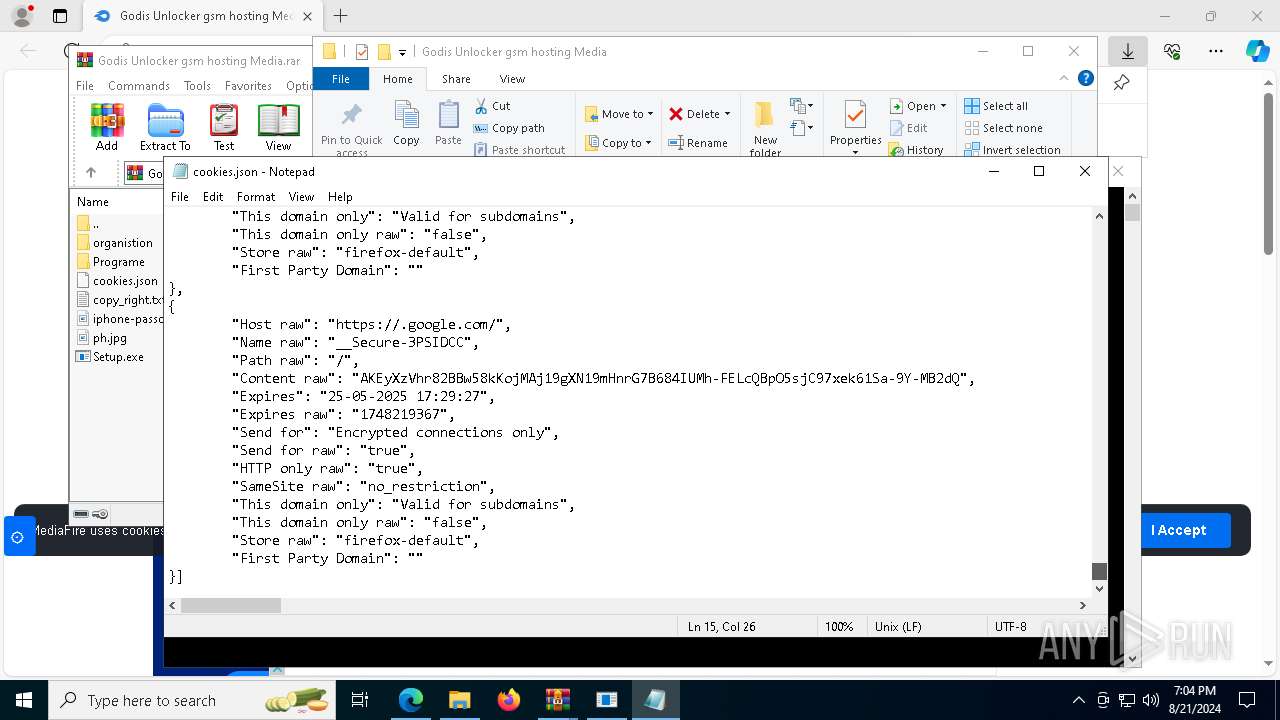Click Edit in Explorer ribbon

click(x=908, y=128)
